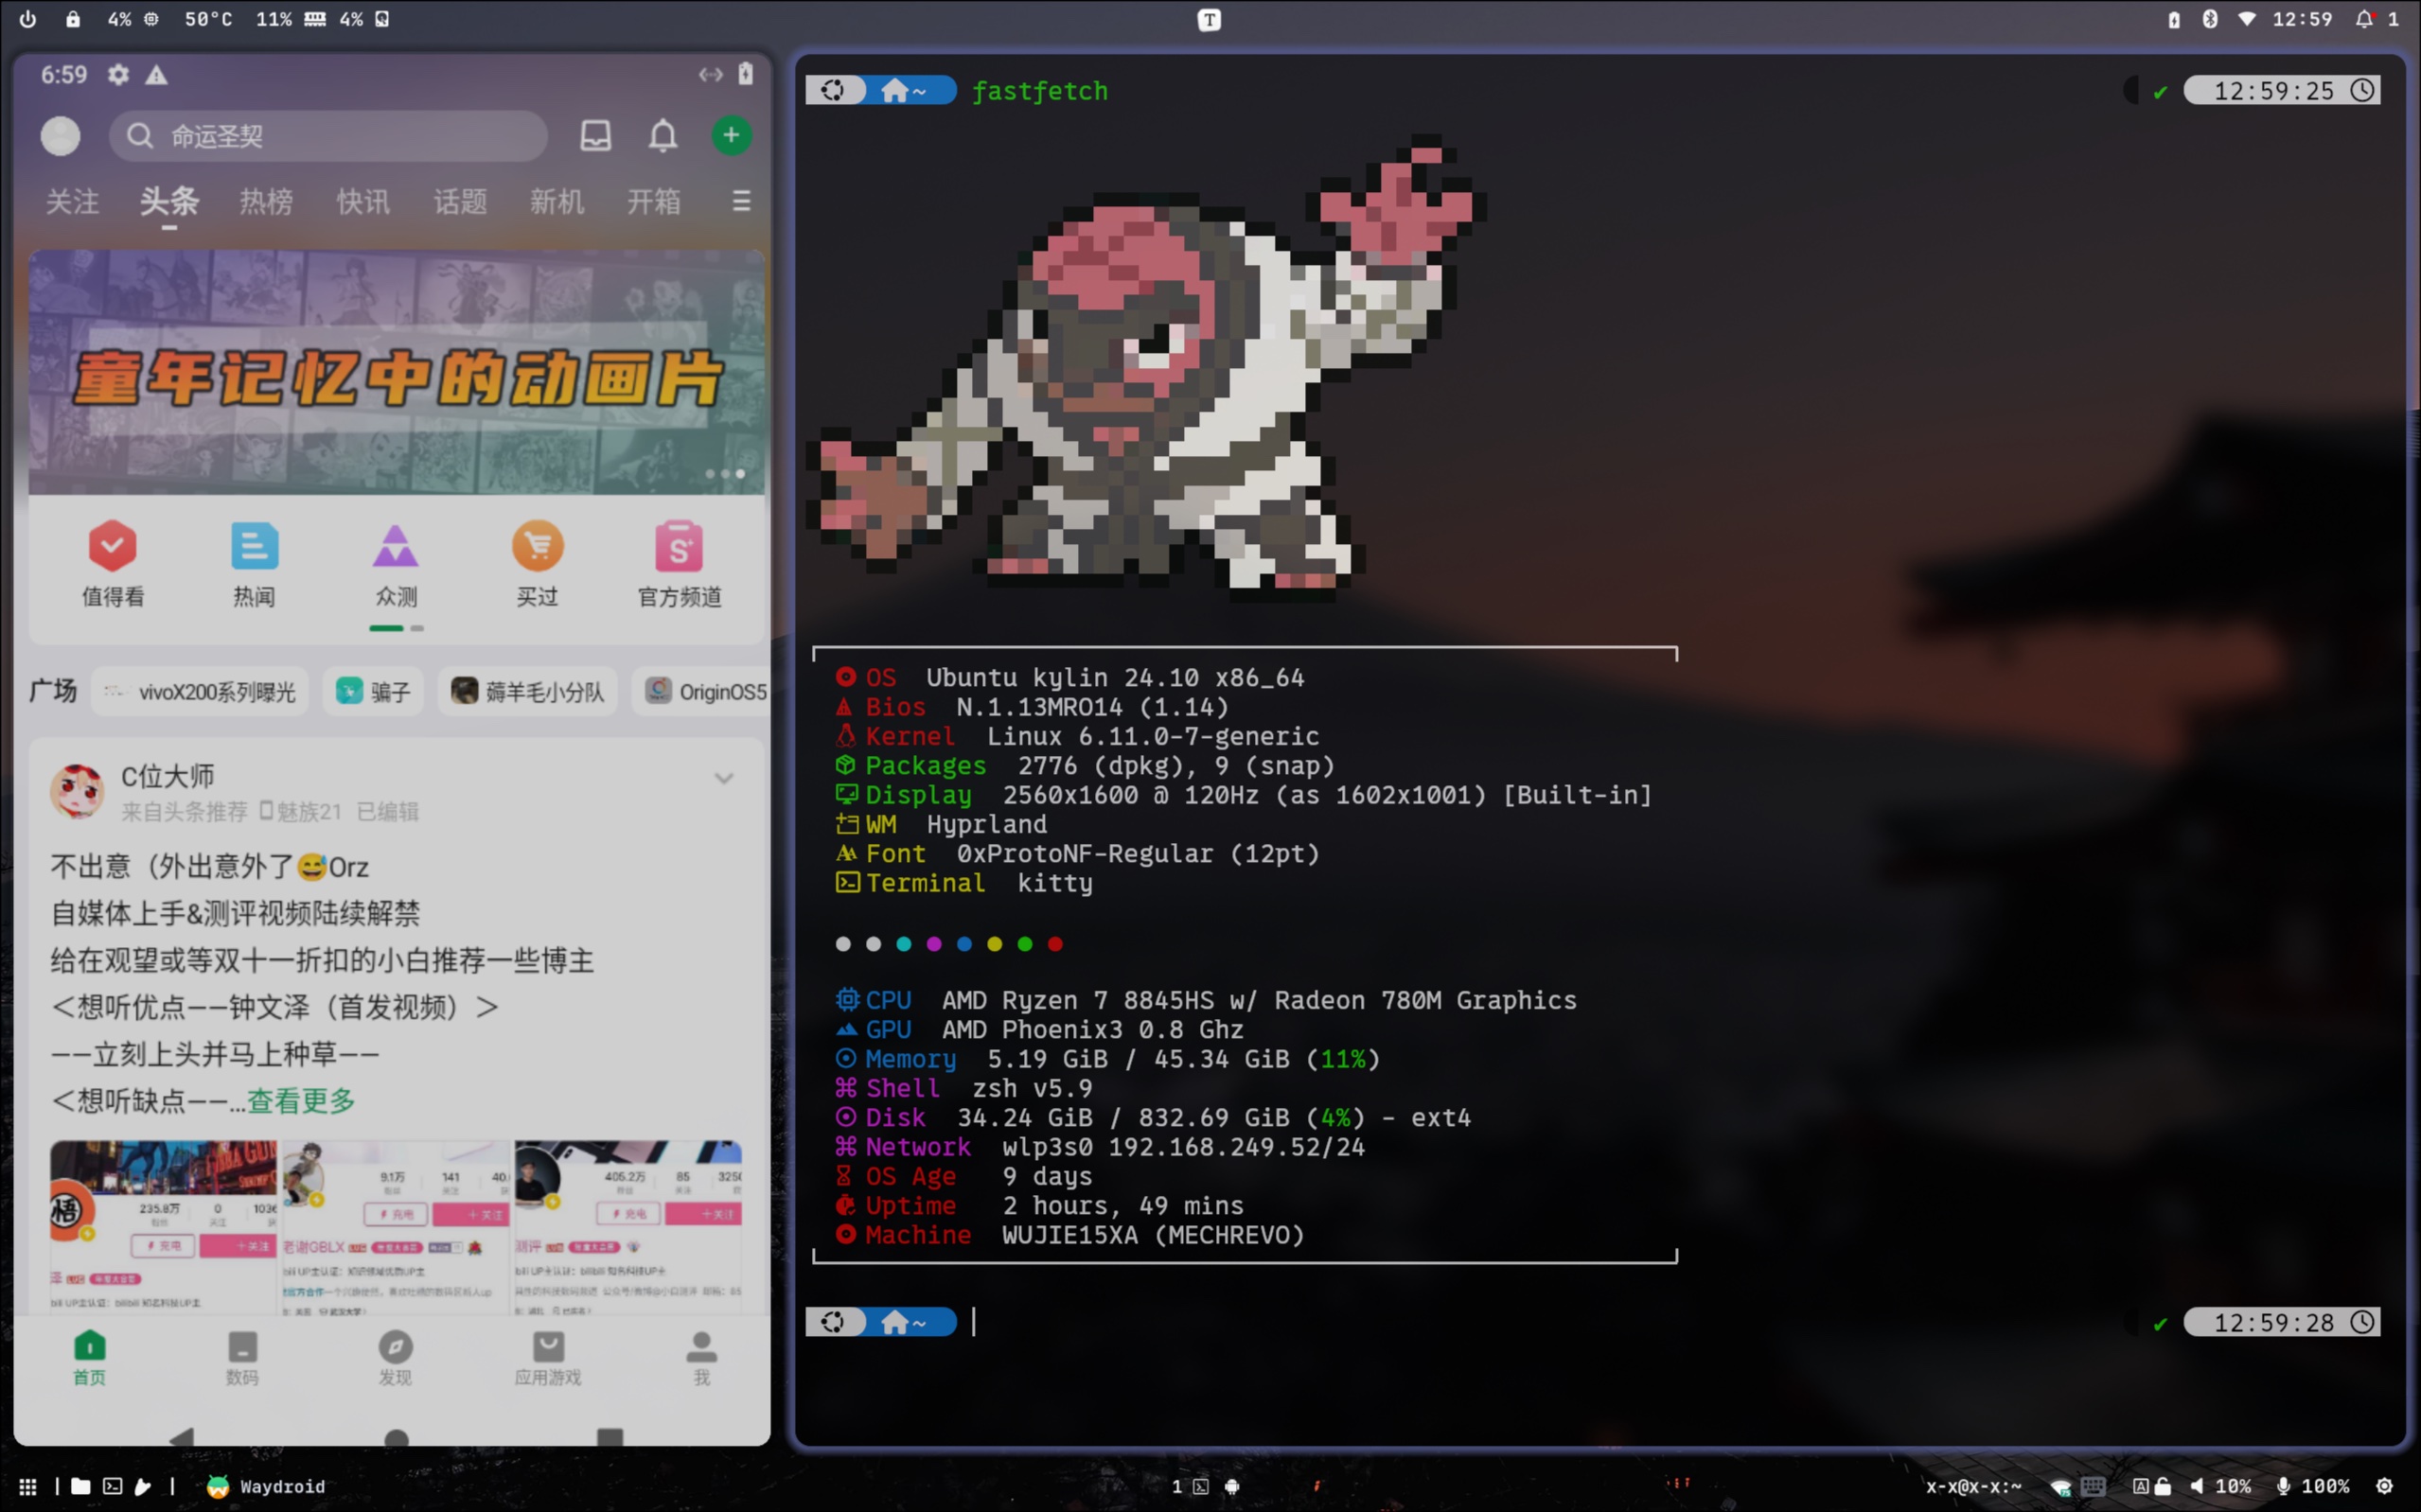Open the first post image thumbnail

click(x=163, y=1226)
